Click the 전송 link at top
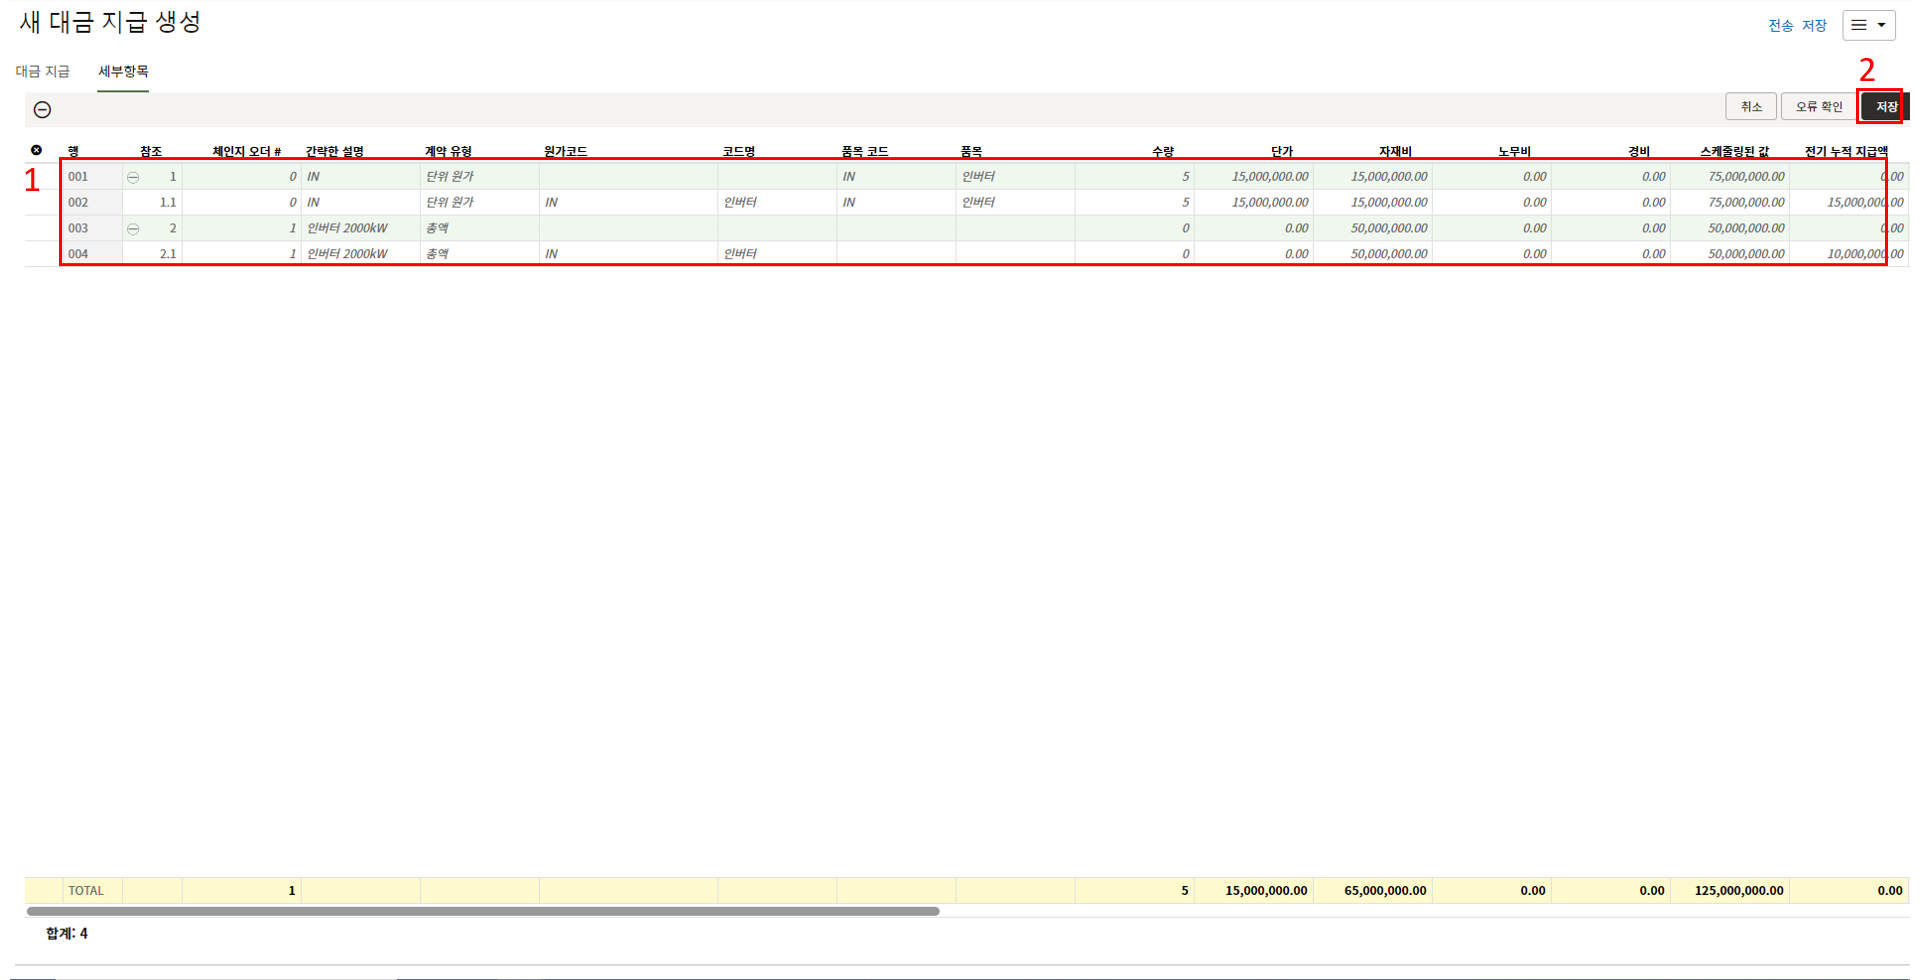Screen dimensions: 1920x980 (1780, 25)
